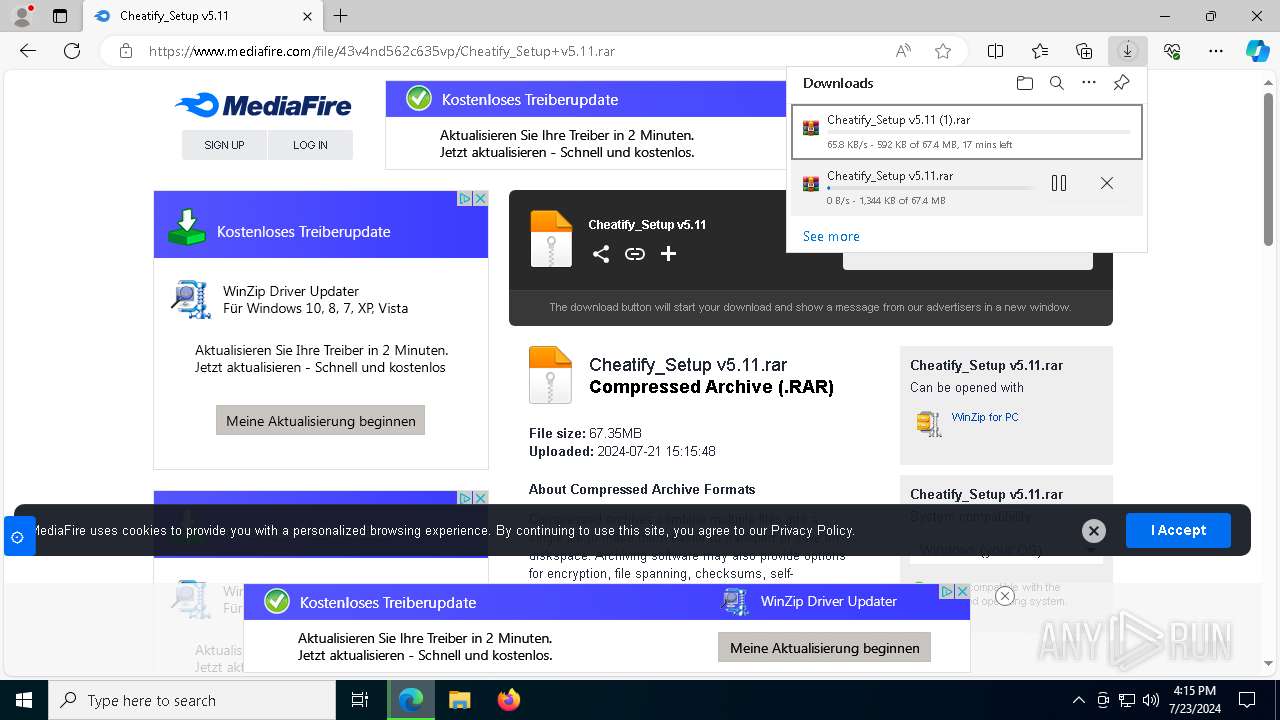Open Windows Start menu
1280x720 pixels.
24,700
